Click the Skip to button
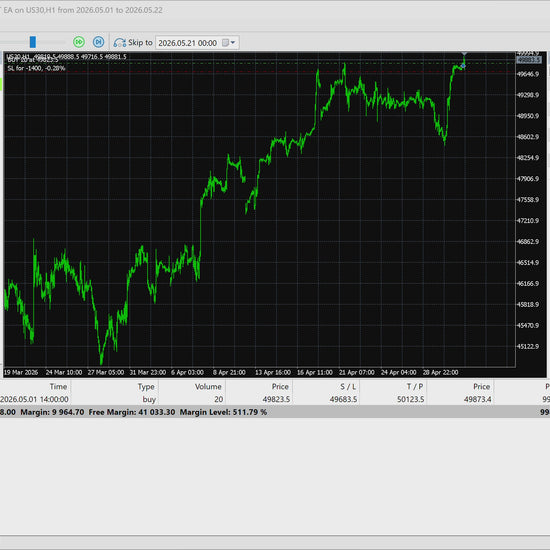Image resolution: width=550 pixels, height=550 pixels. 133,43
